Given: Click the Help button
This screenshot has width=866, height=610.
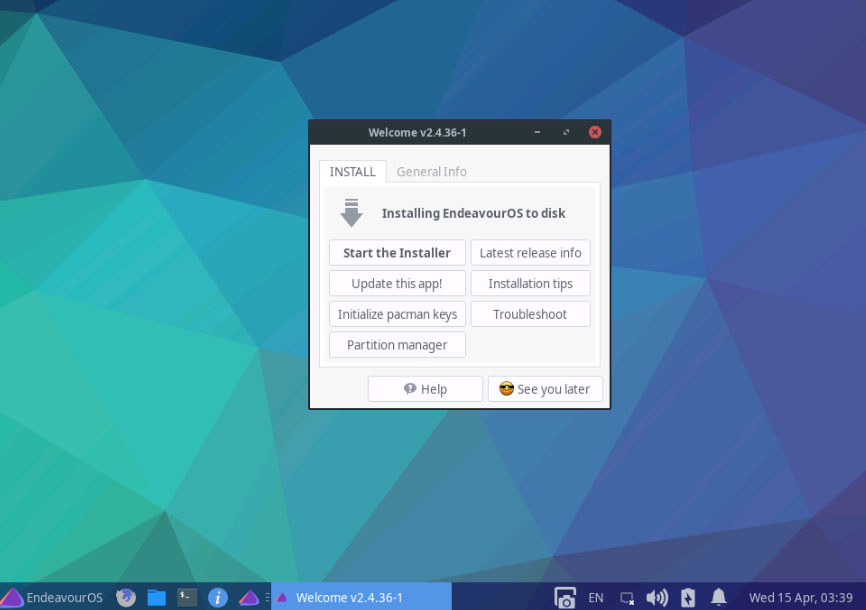Looking at the screenshot, I should [425, 389].
